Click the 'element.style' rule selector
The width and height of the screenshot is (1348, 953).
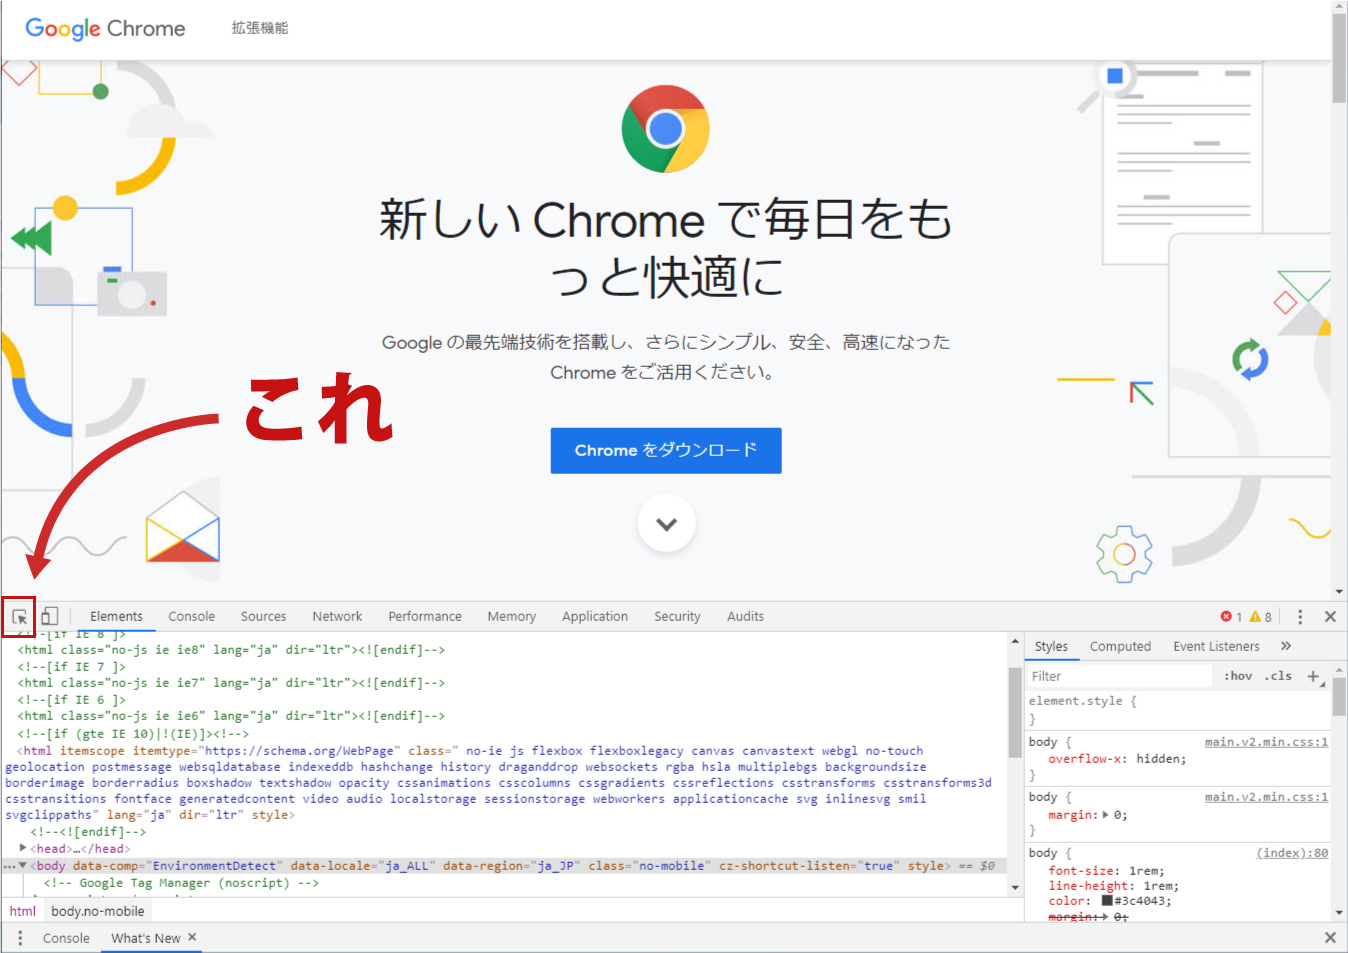[x=1078, y=701]
